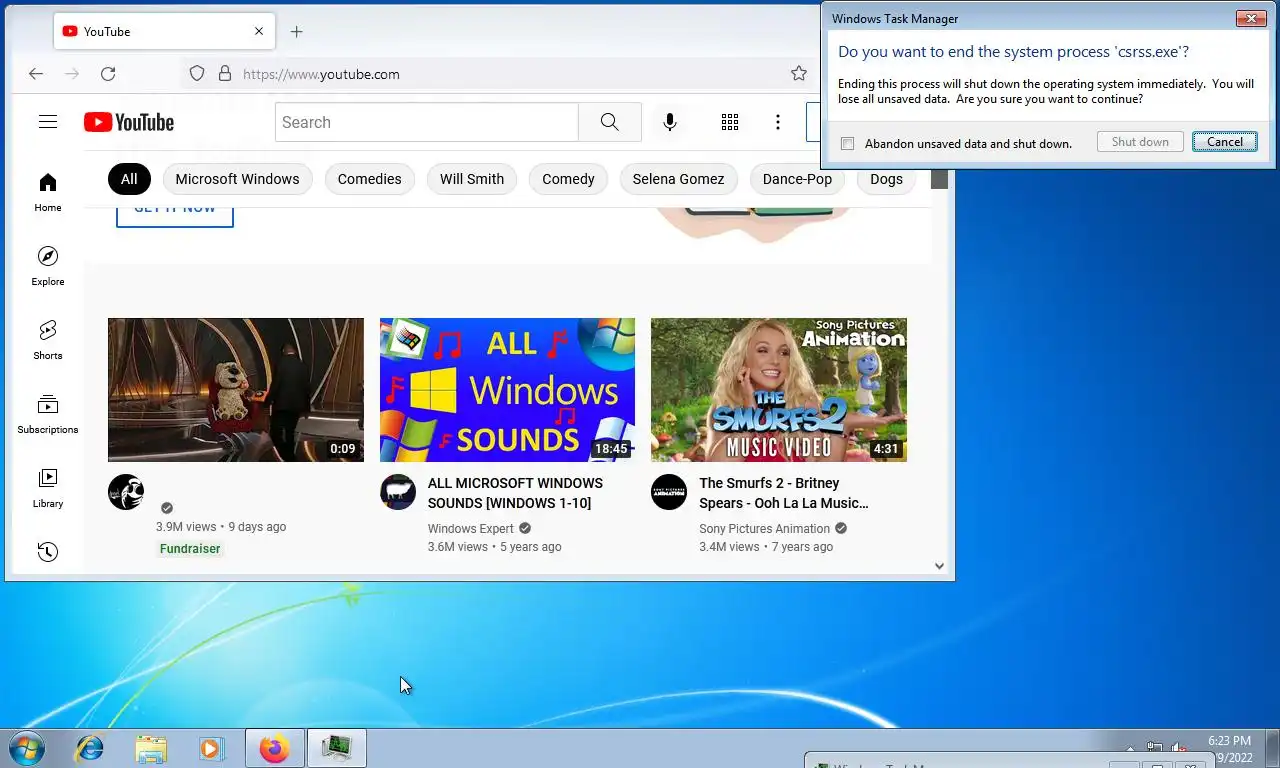Select the Dogs chip
Screen dimensions: 1280x768
[x=886, y=179]
